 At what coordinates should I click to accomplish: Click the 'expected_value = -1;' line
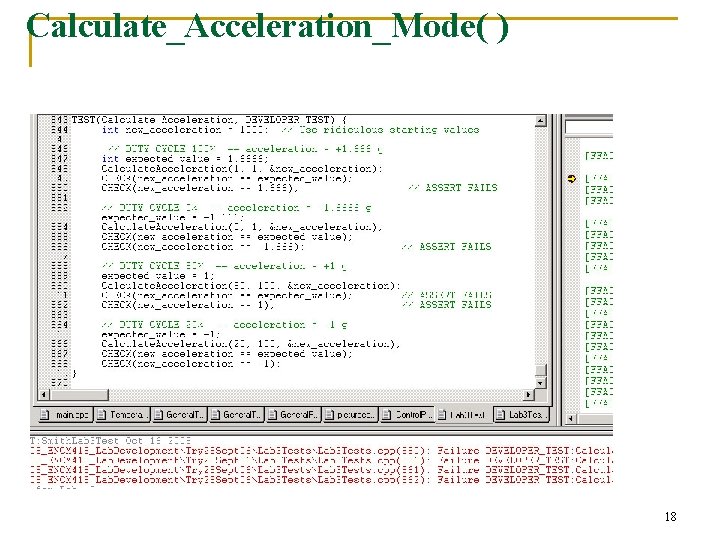pyautogui.click(x=161, y=334)
